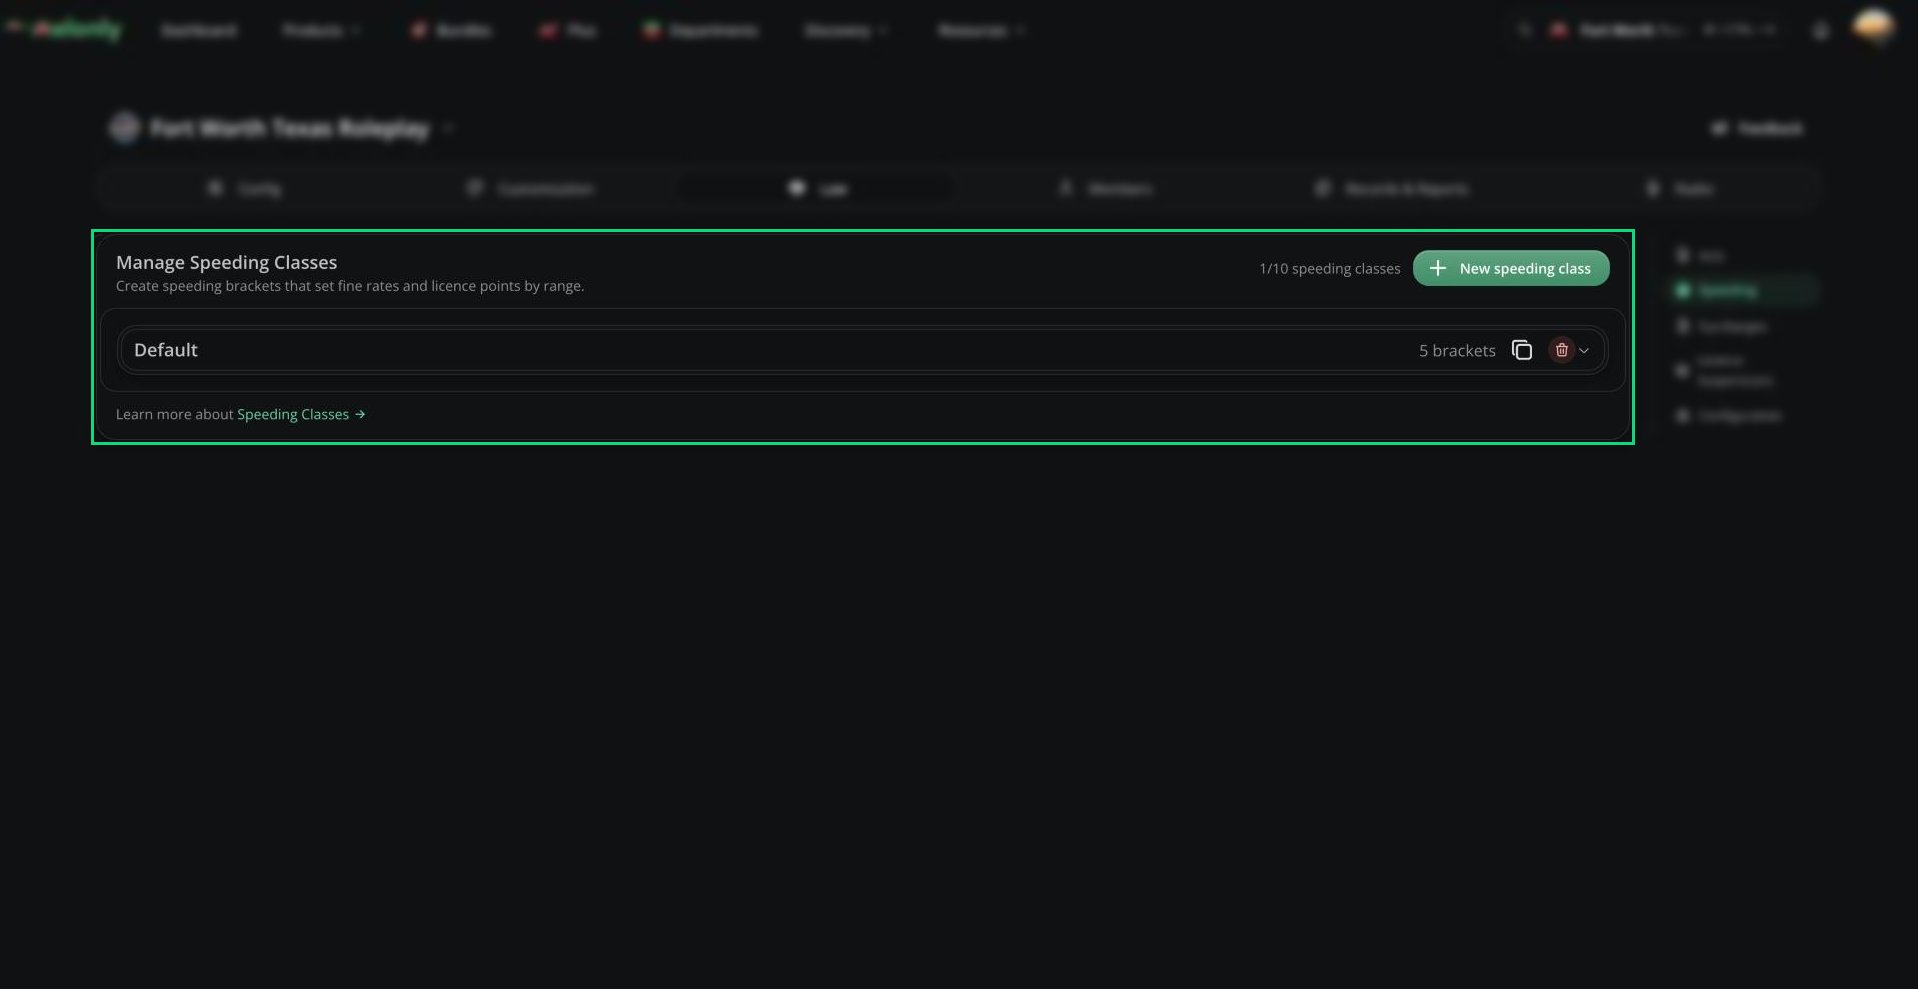Delete the Default speeding class
This screenshot has width=1918, height=989.
(1561, 350)
